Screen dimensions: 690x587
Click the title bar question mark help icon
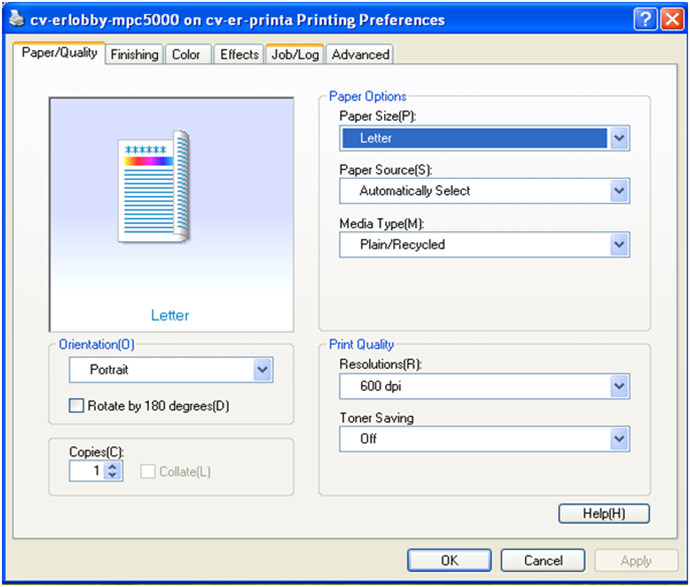coord(646,20)
